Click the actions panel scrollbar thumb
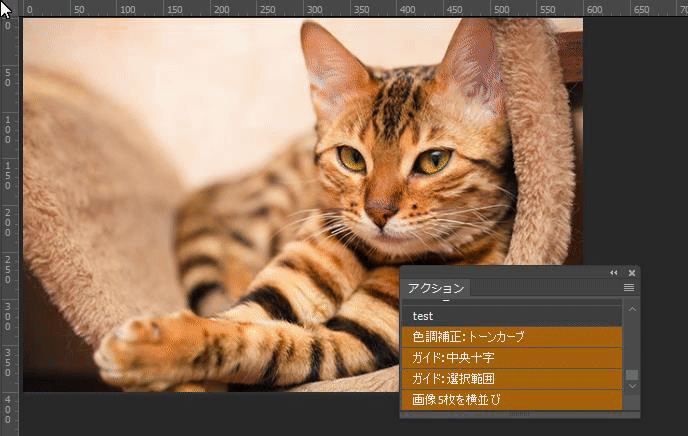 point(632,375)
